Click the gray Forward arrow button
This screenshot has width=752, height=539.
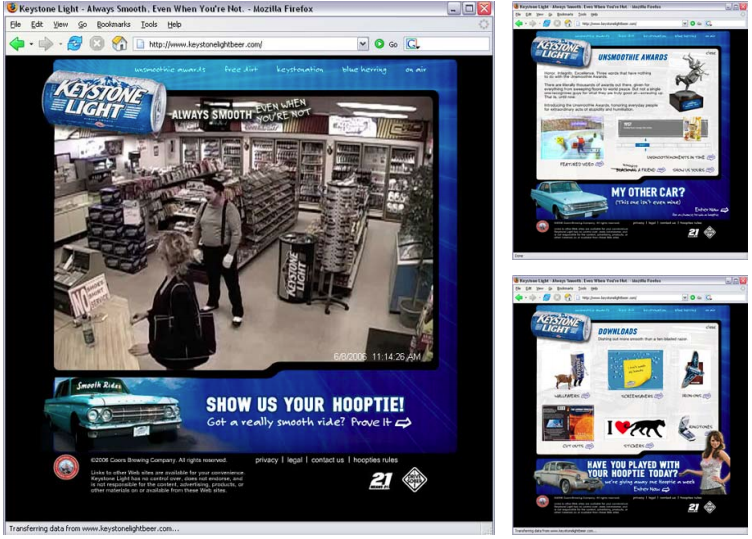[x=46, y=44]
